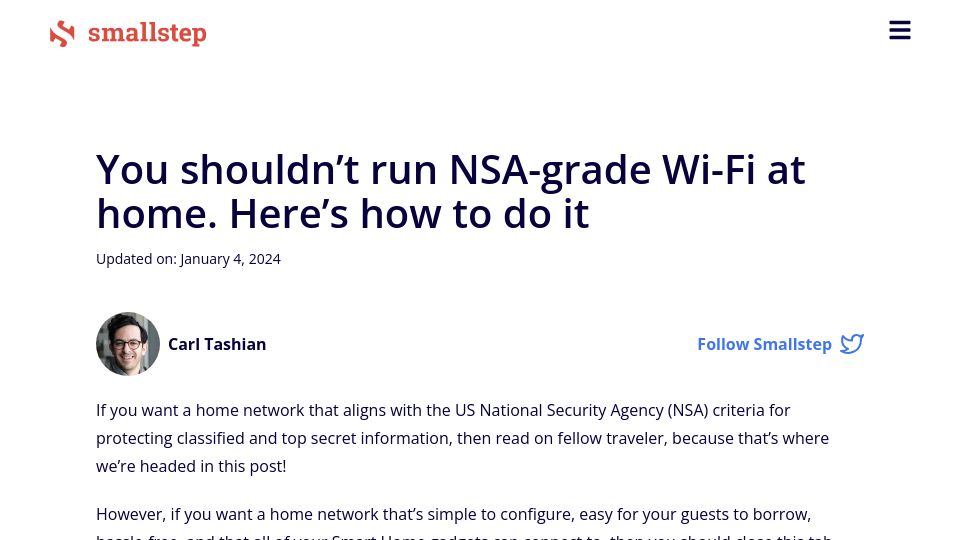Viewport: 960px width, 540px height.
Task: Click the title line "home. Here's how to do it"
Action: [342, 214]
